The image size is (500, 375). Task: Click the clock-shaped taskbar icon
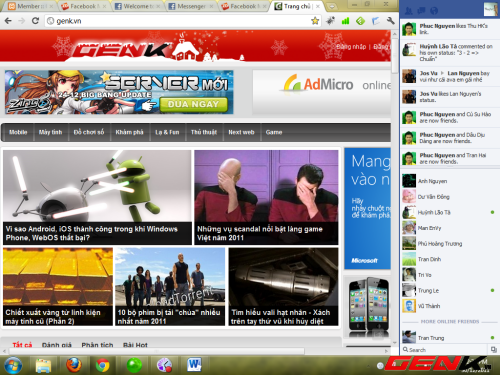click(x=164, y=365)
